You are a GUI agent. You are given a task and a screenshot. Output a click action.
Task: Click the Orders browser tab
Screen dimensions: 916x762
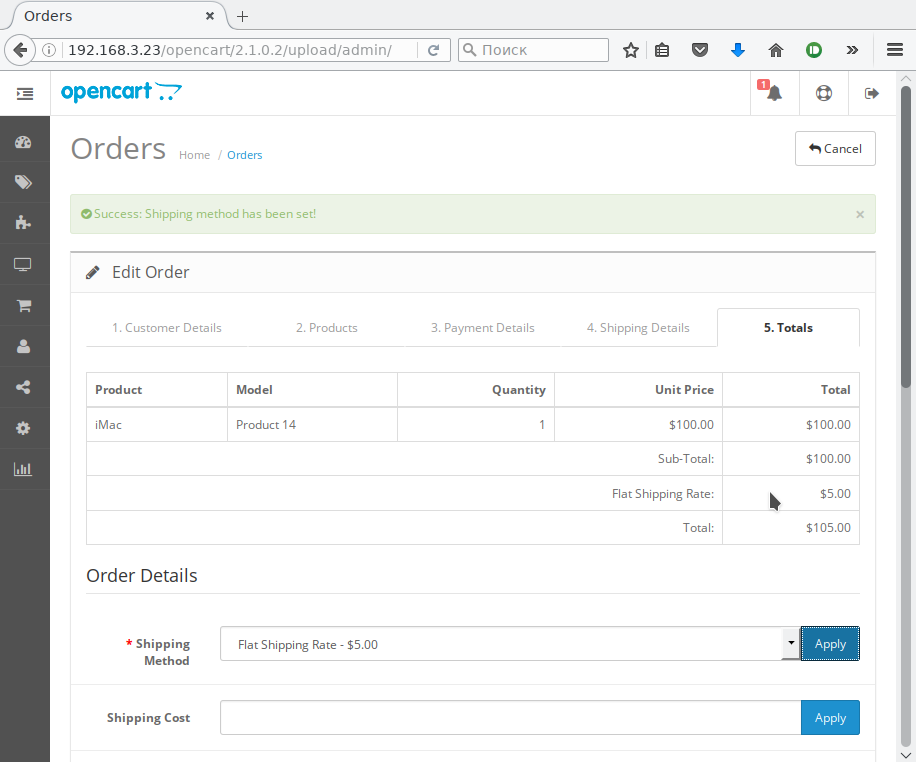click(x=115, y=16)
